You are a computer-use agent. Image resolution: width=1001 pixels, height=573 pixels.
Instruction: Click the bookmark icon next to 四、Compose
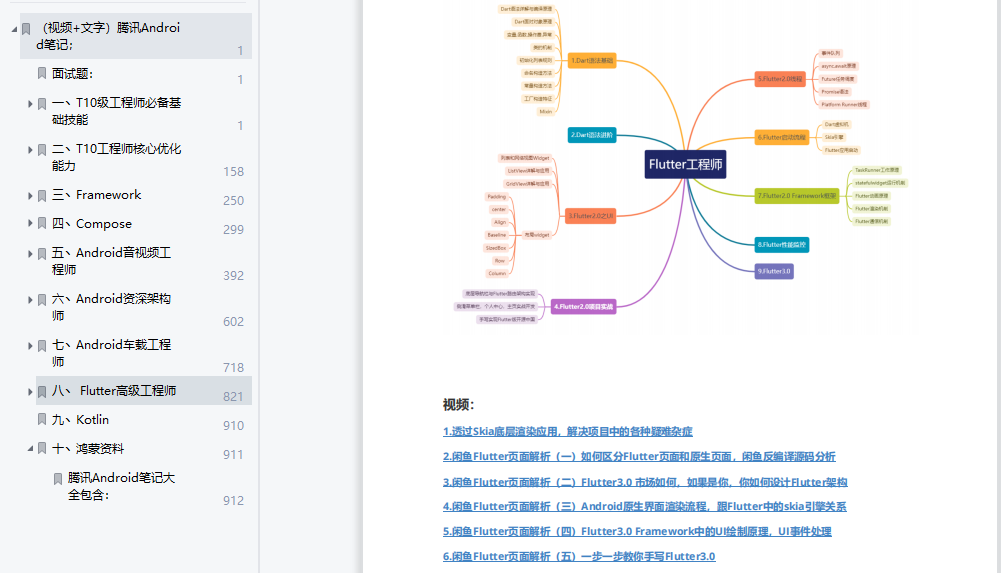click(x=41, y=223)
